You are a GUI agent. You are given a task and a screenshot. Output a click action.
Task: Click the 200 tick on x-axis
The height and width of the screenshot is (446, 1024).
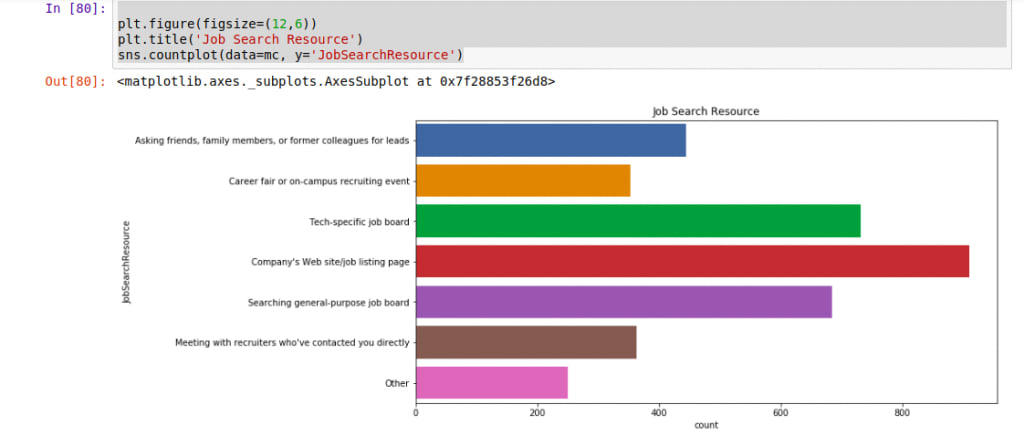click(537, 413)
